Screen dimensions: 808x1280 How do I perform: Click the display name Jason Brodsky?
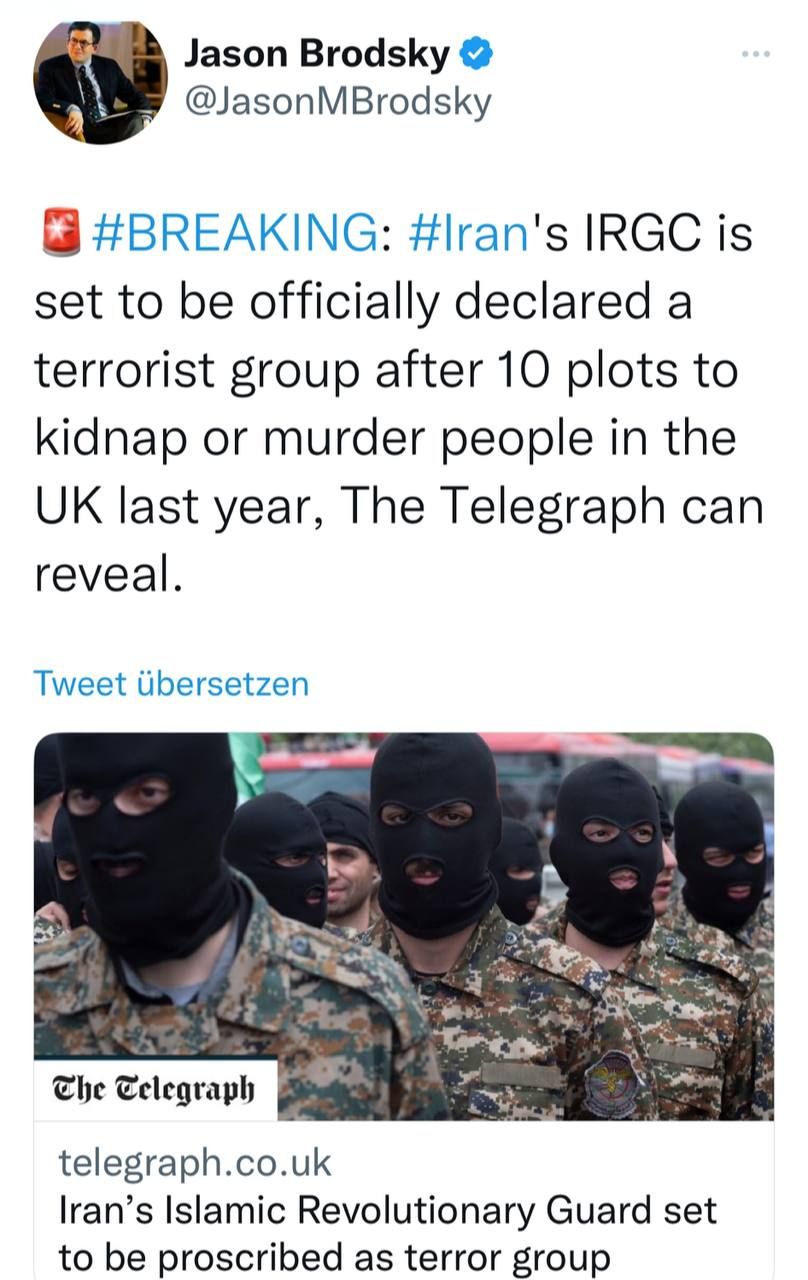coord(317,56)
